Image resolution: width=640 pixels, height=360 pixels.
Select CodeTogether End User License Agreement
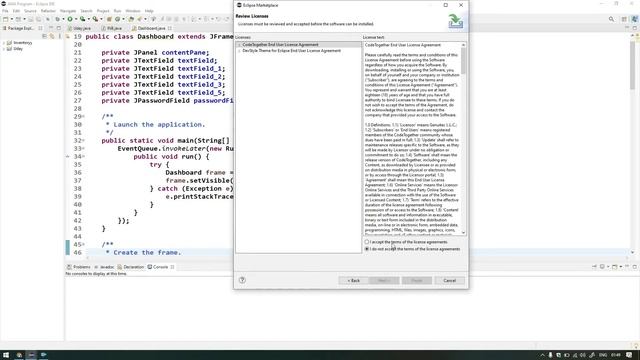(280, 45)
